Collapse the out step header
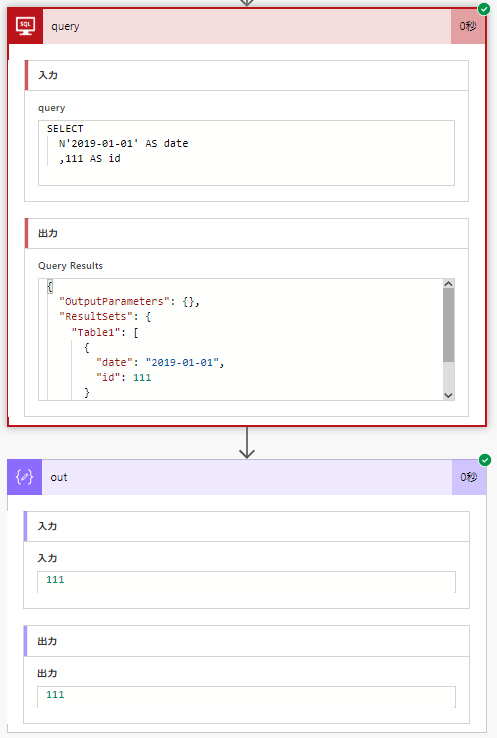497x738 pixels. pyautogui.click(x=247, y=477)
